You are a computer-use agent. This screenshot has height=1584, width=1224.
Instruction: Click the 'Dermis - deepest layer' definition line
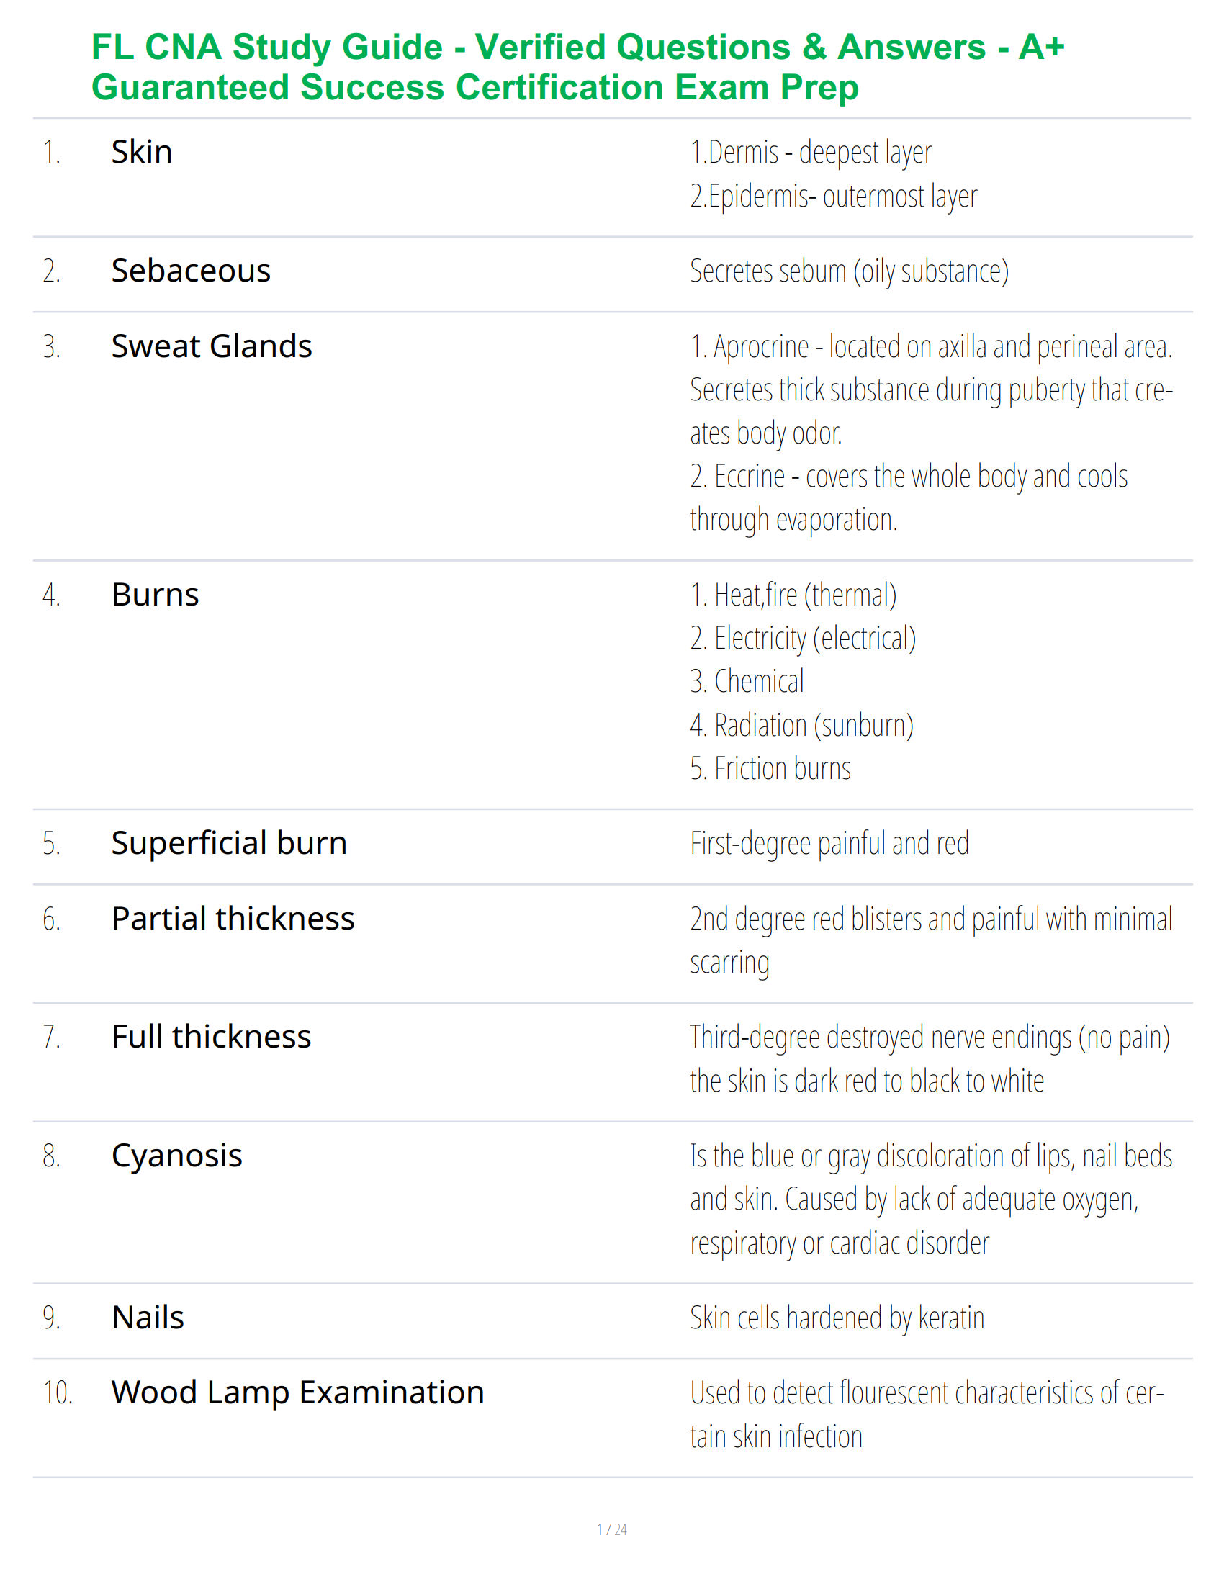[811, 153]
